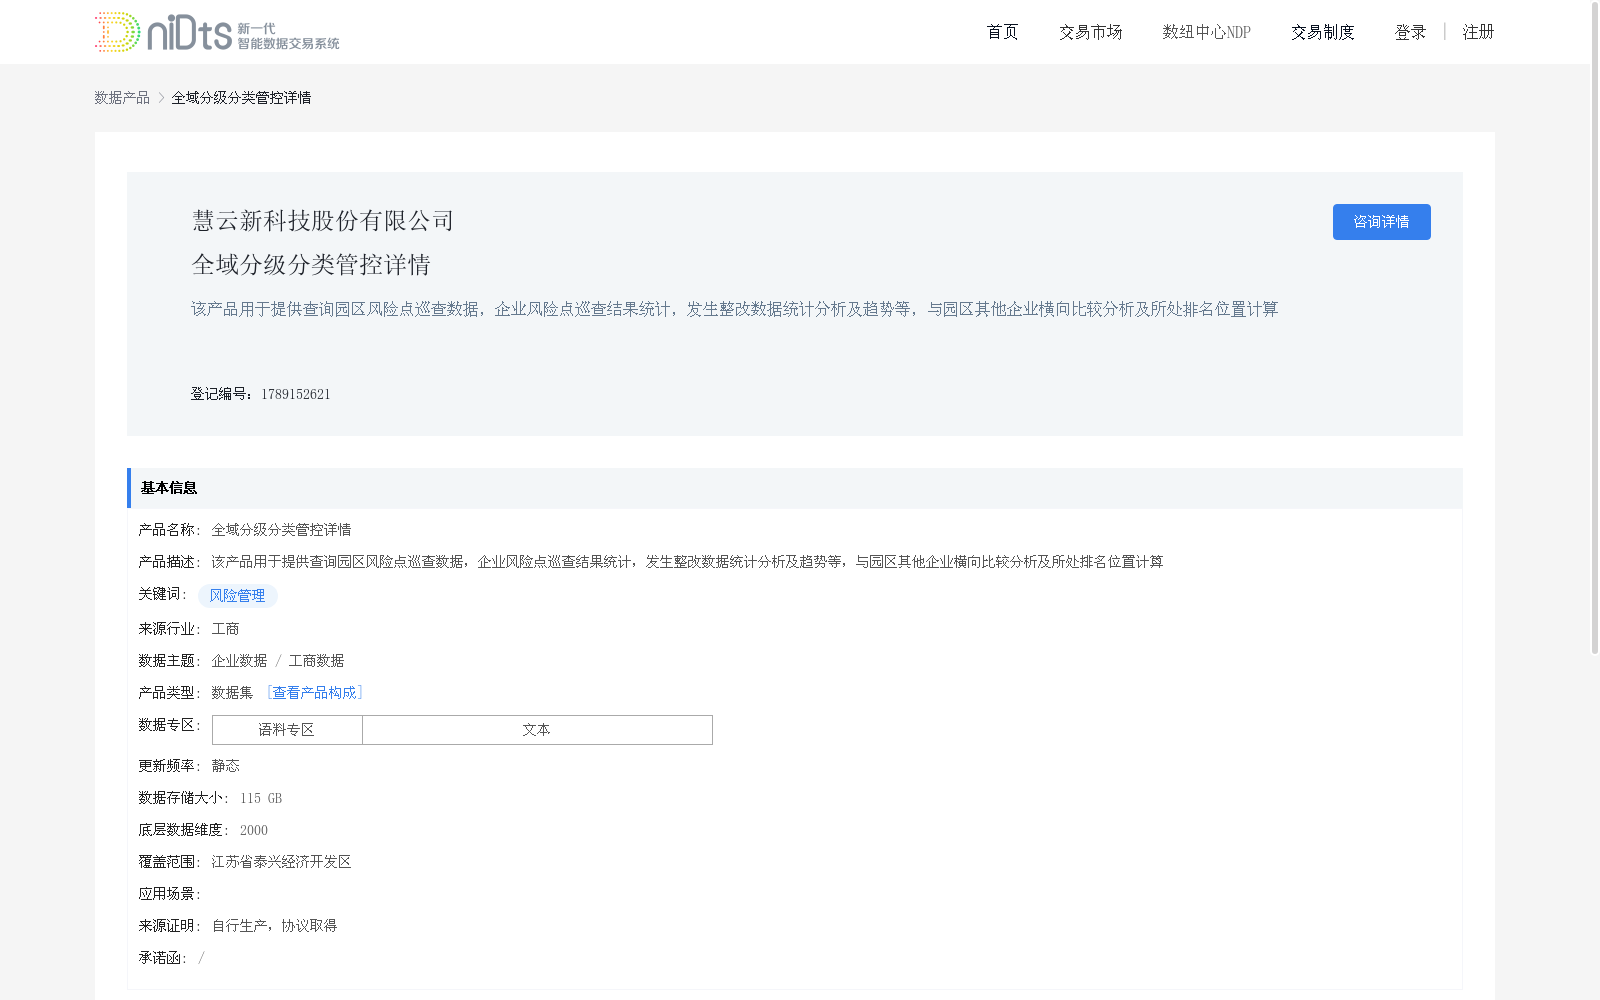
Task: Click the breadcrumb chevron separator icon
Action: point(161,97)
